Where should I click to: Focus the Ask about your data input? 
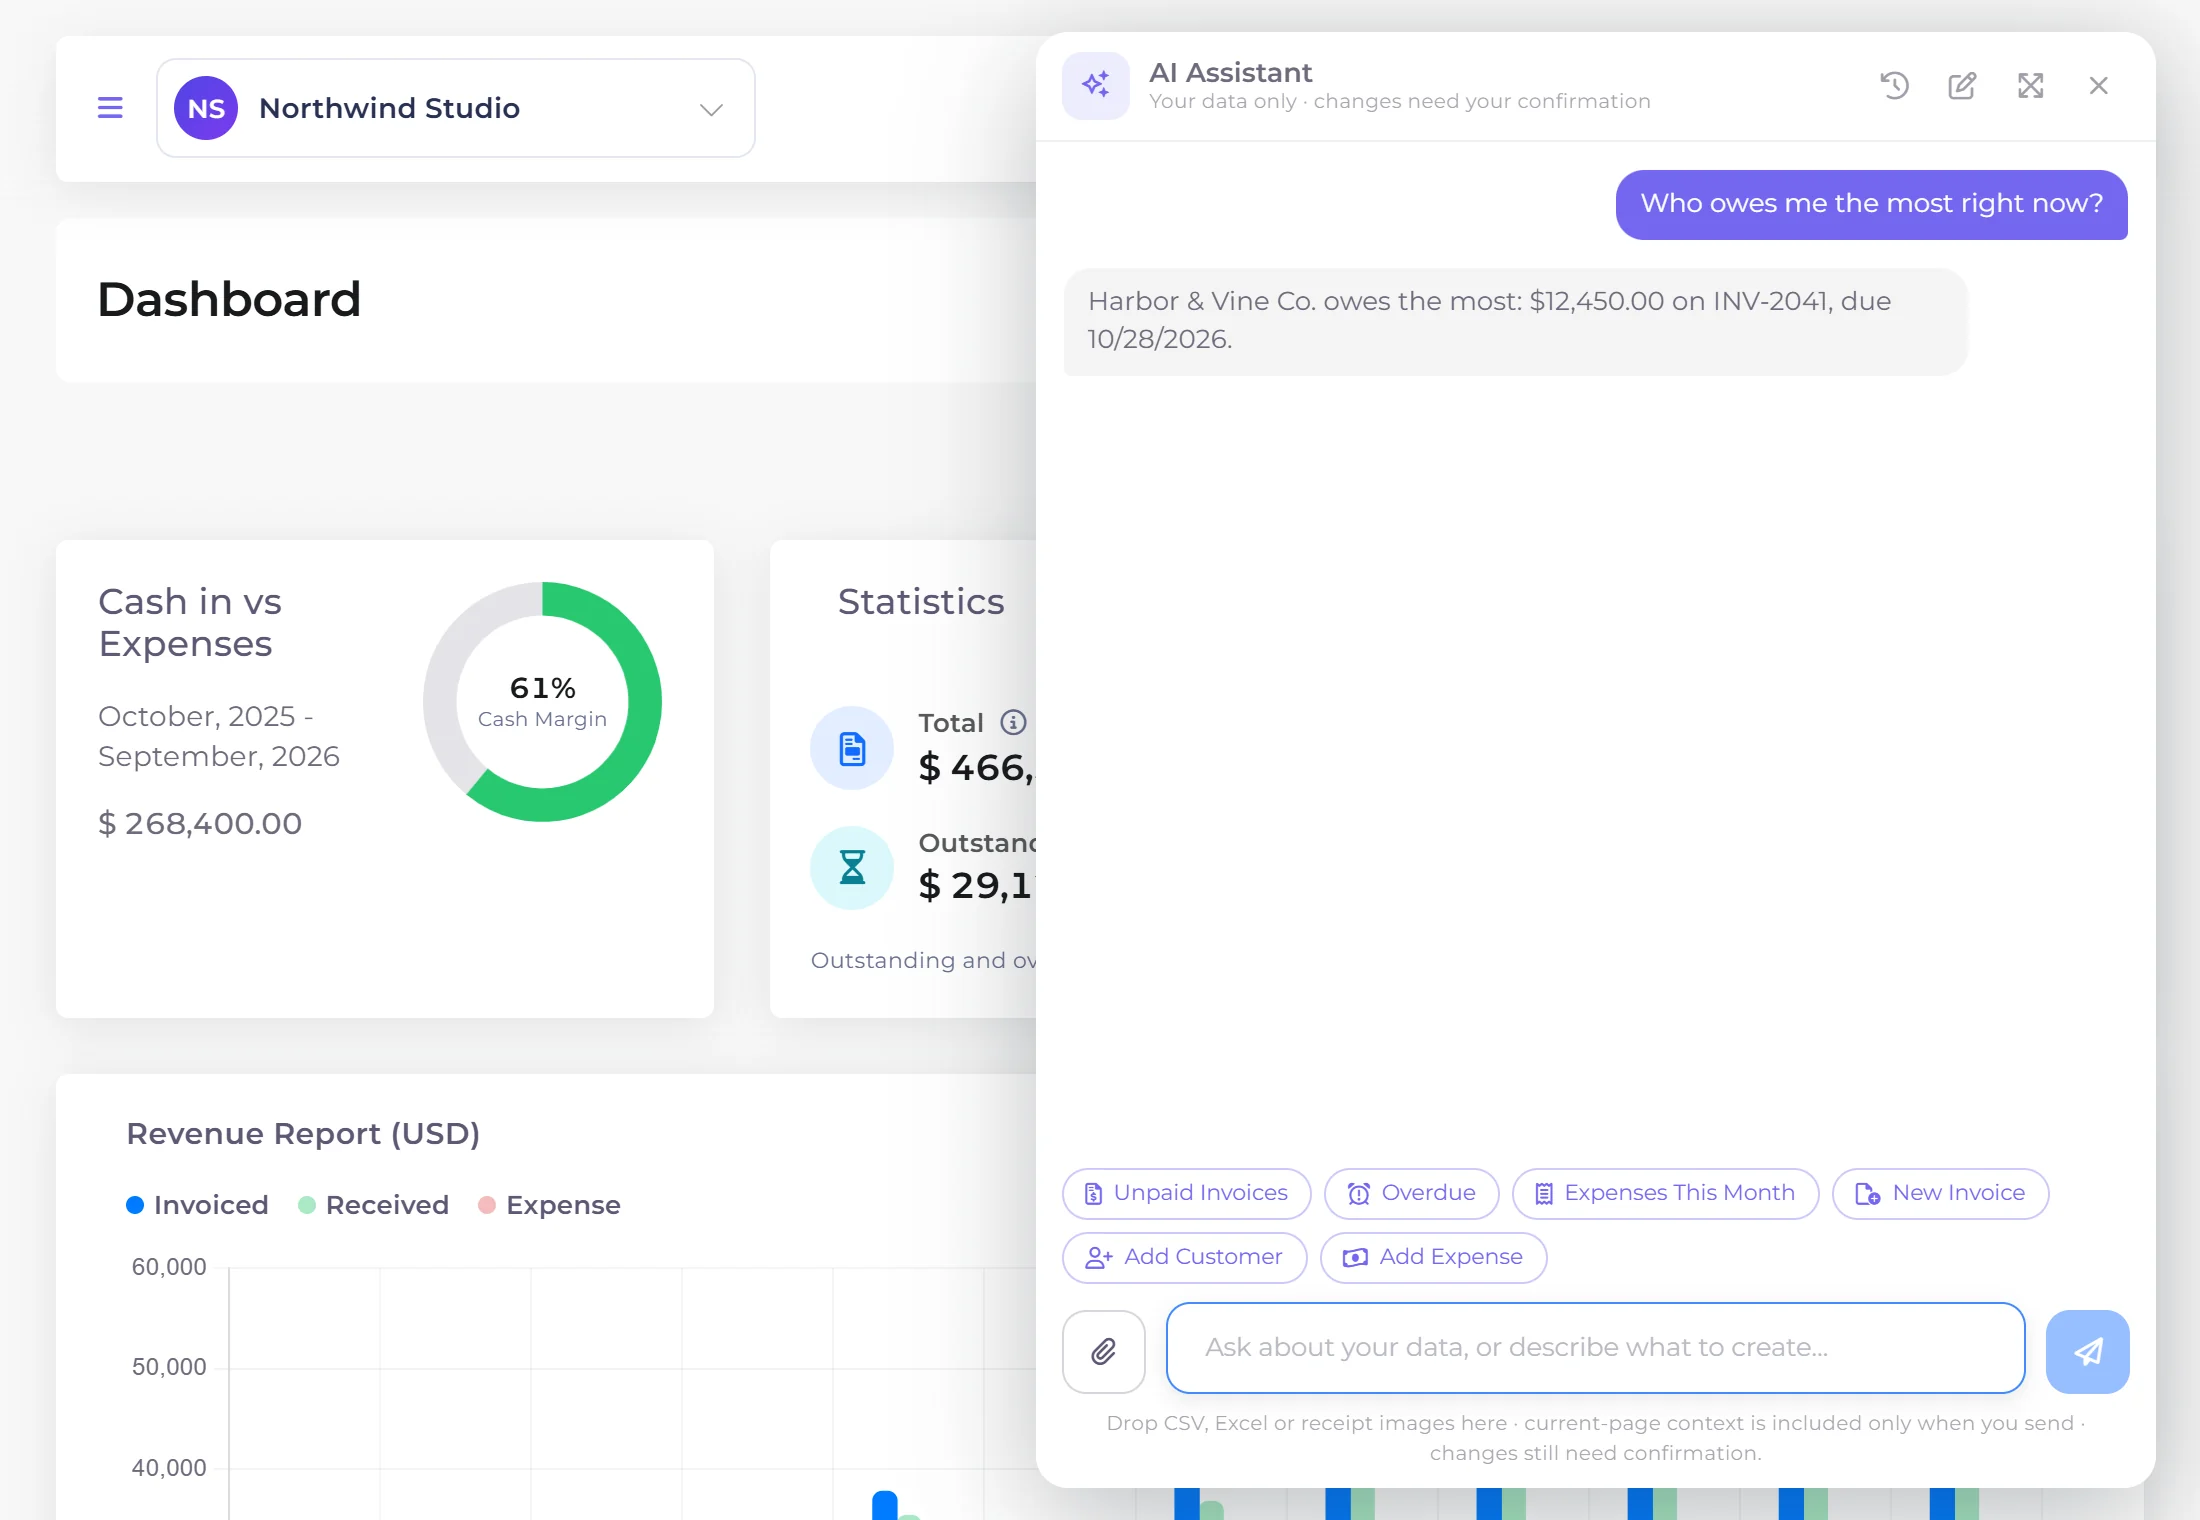(1596, 1347)
